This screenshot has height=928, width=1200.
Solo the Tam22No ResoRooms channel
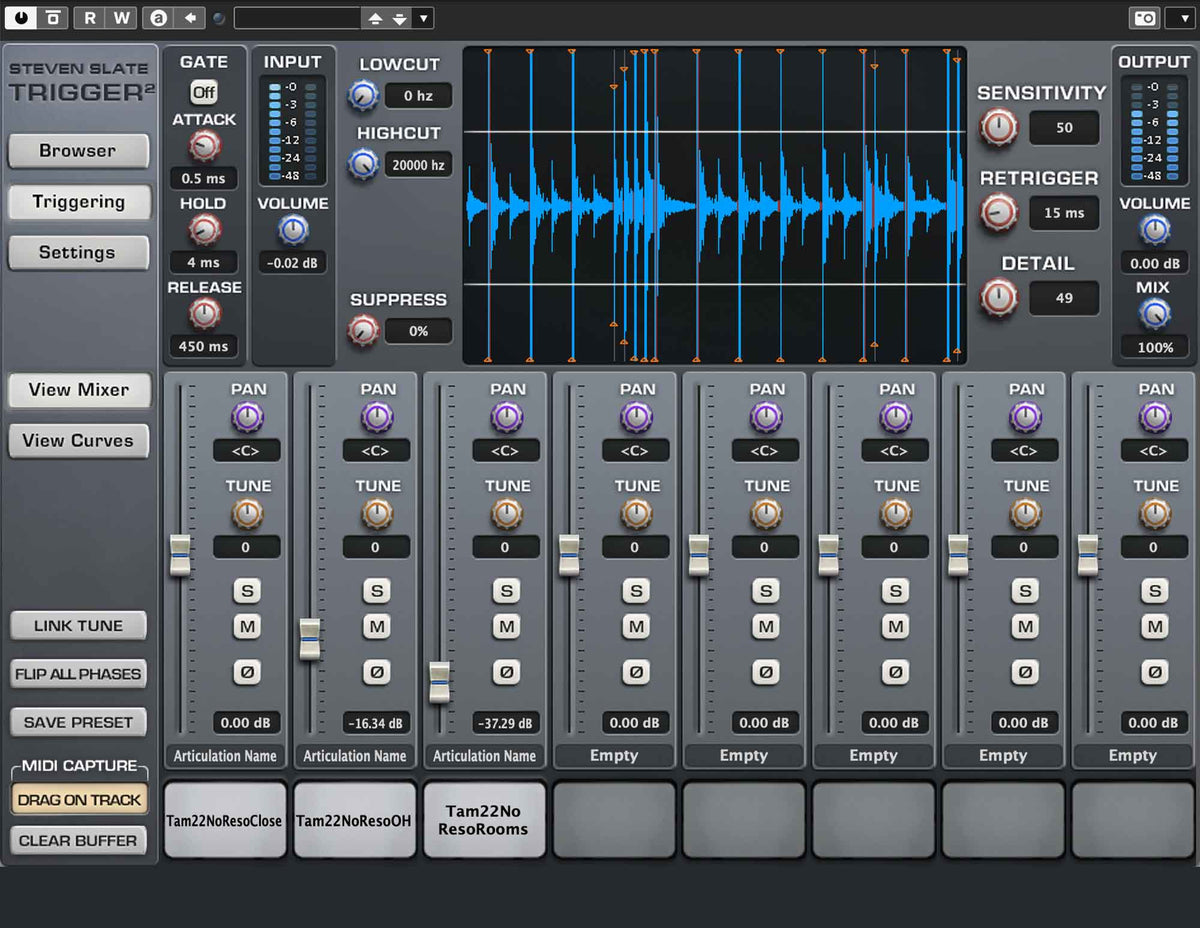point(506,590)
